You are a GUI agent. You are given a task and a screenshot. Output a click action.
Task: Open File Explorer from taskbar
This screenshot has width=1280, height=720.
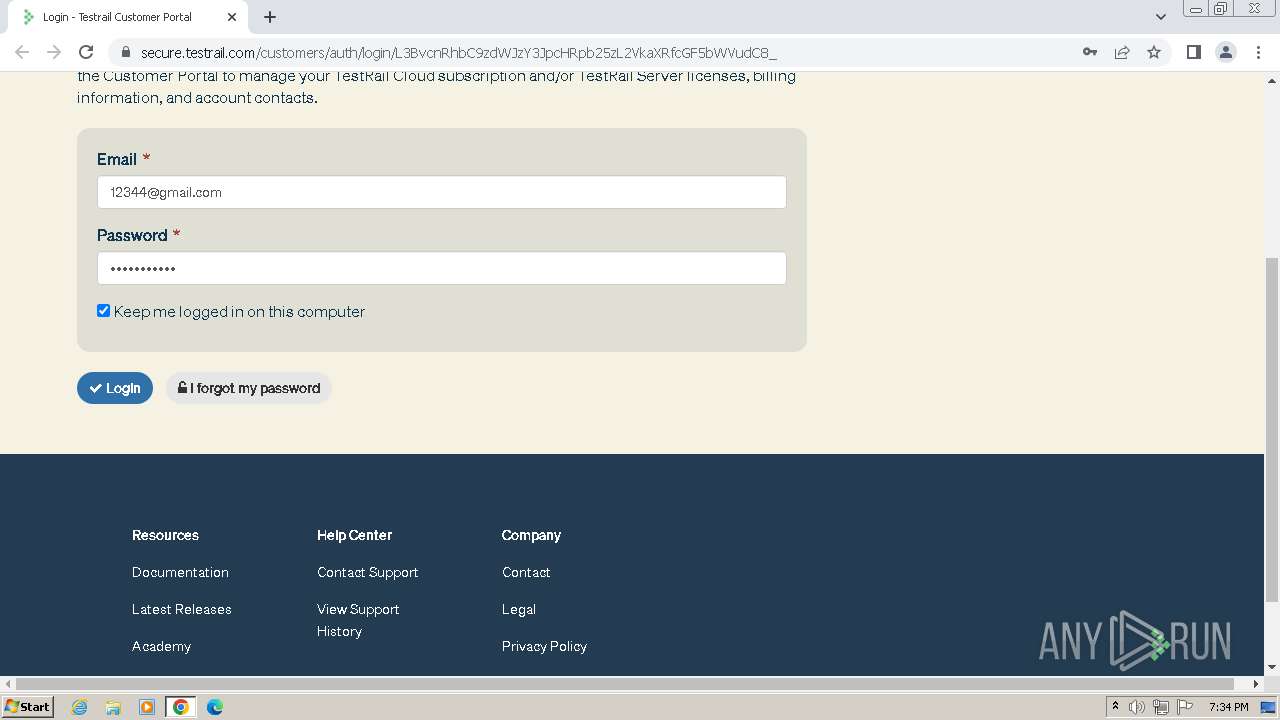[x=113, y=707]
